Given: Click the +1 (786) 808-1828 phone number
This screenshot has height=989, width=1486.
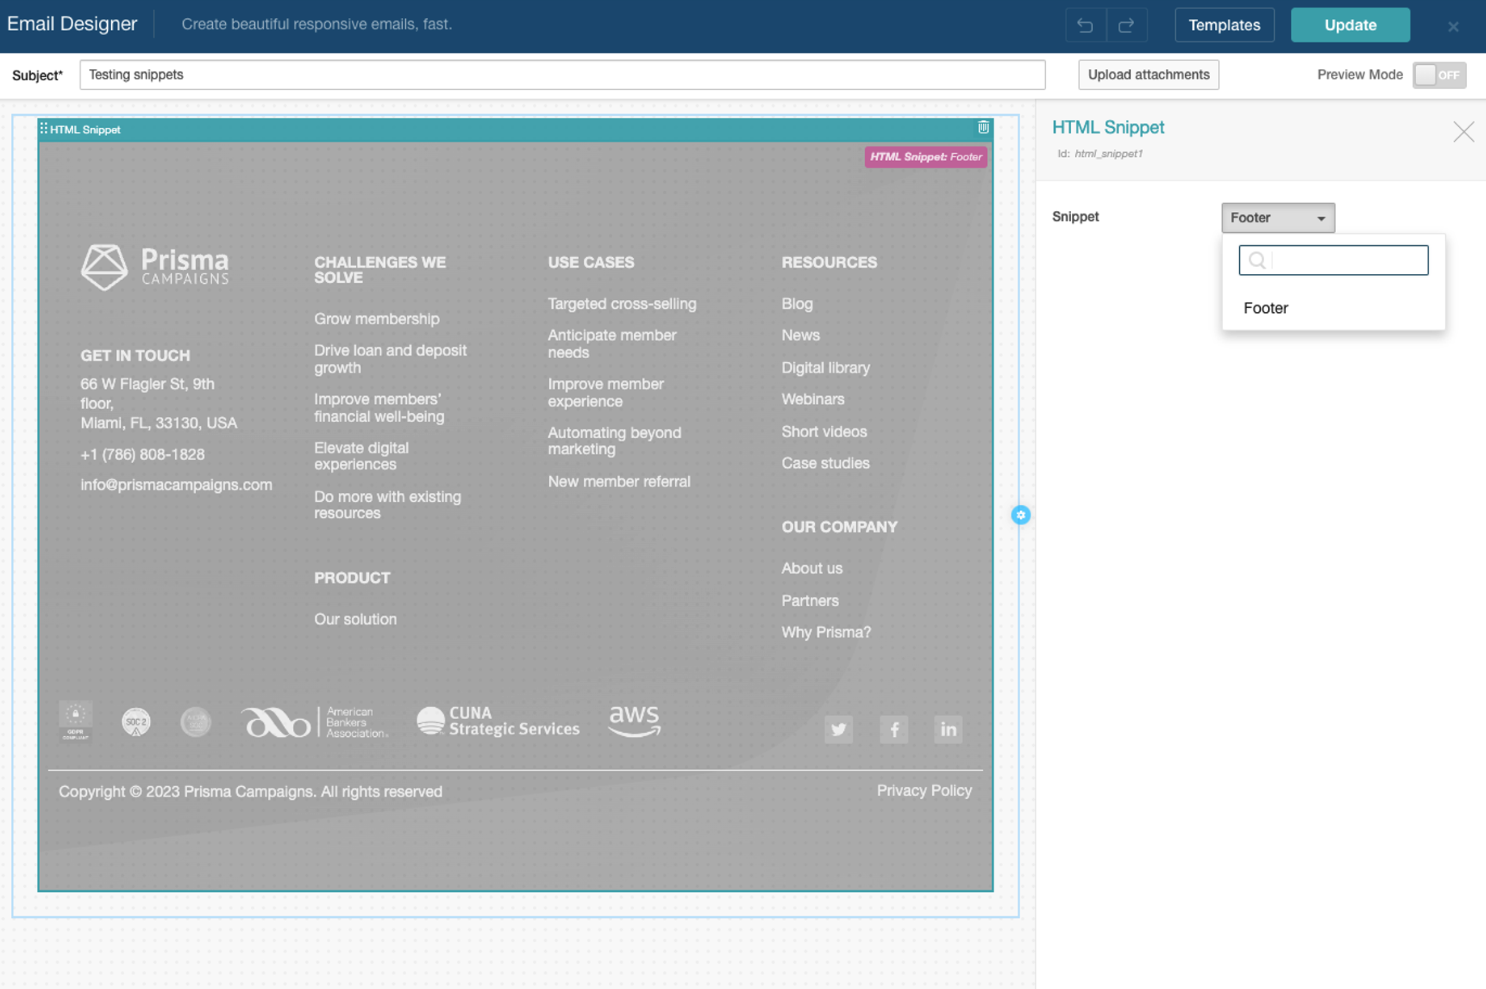Looking at the screenshot, I should [x=143, y=455].
